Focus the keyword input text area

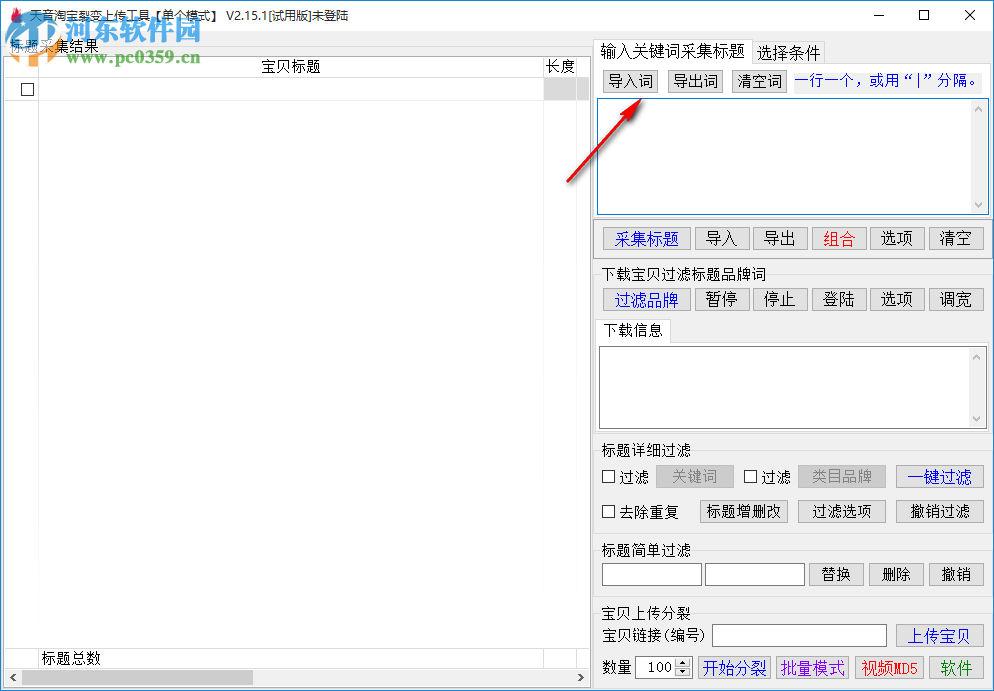(785, 157)
